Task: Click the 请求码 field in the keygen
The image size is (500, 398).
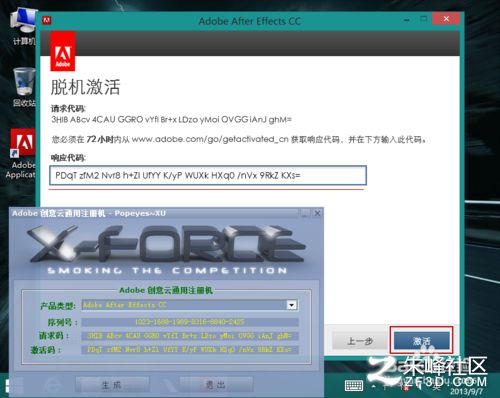Action: [190, 336]
